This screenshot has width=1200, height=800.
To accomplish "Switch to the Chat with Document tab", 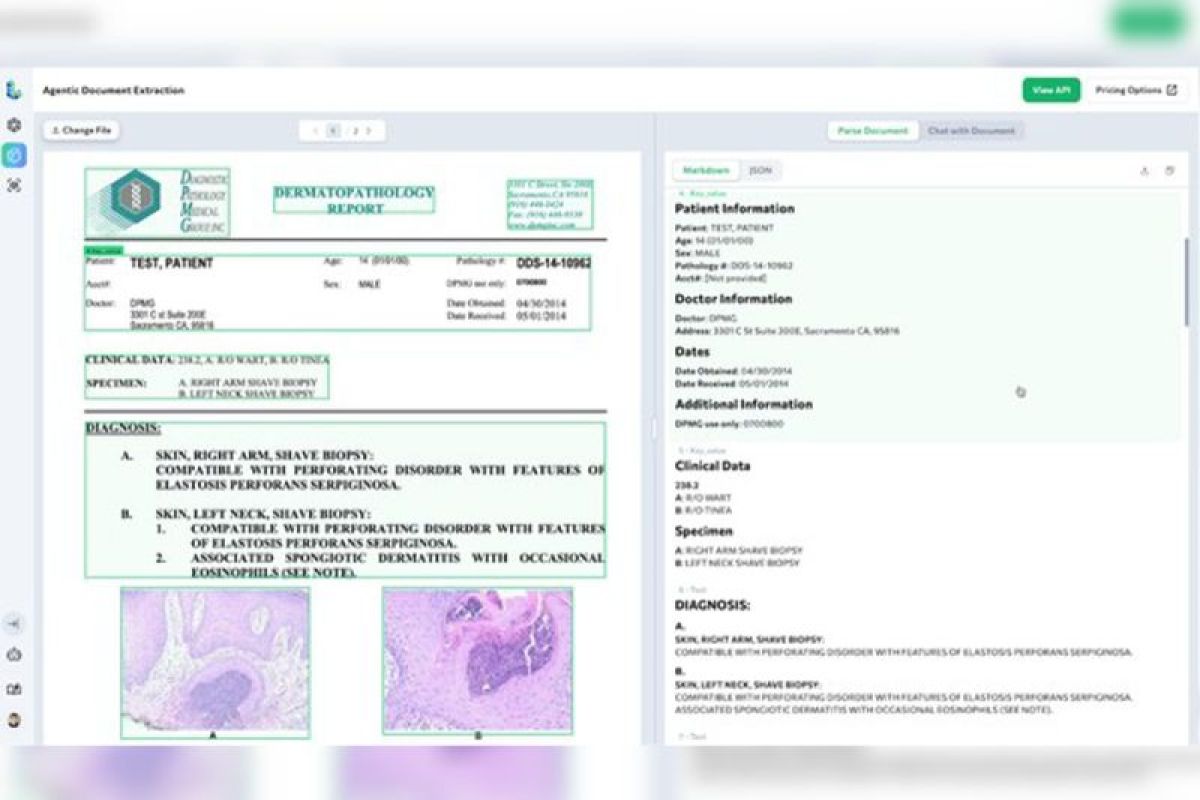I will 971,131.
